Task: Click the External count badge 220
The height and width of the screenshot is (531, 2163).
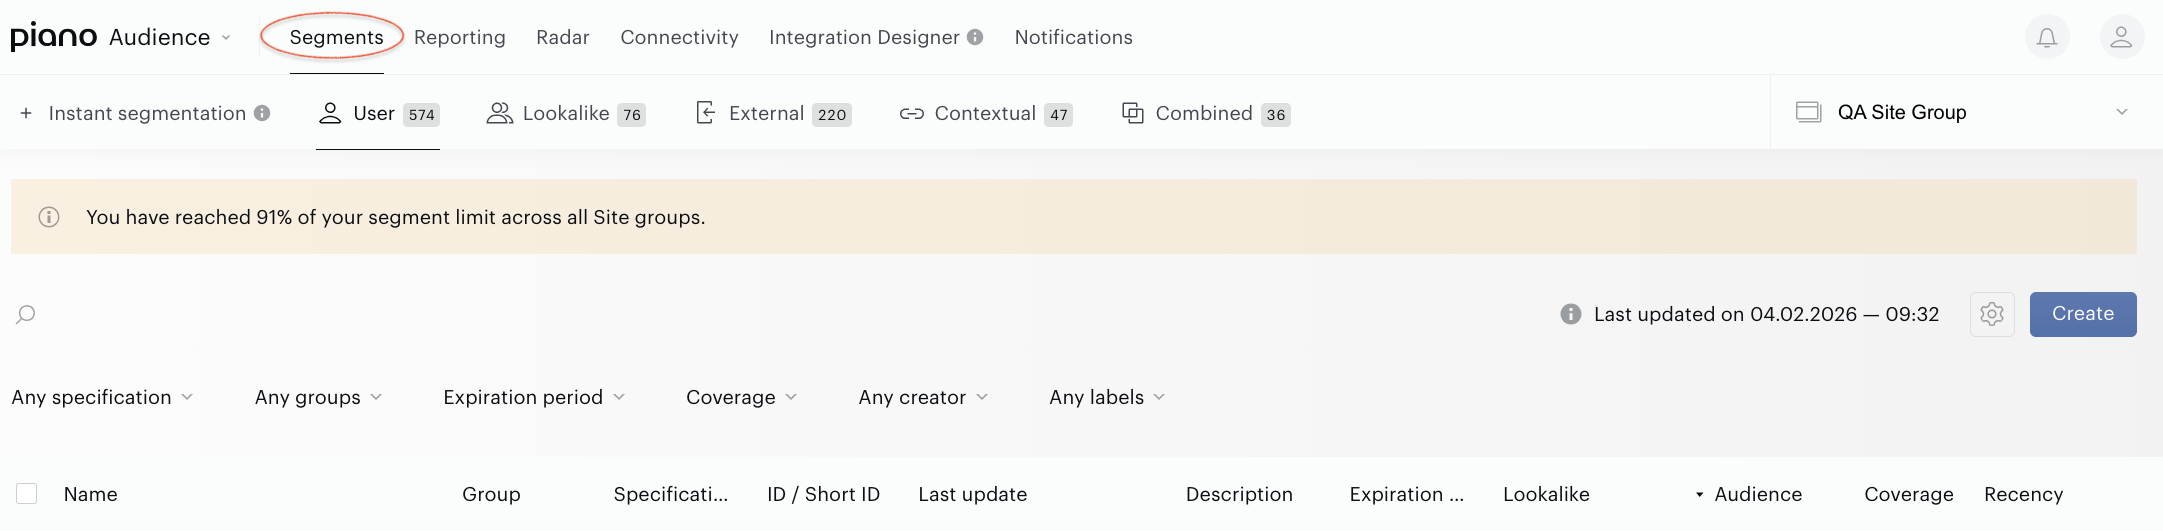Action: 832,114
